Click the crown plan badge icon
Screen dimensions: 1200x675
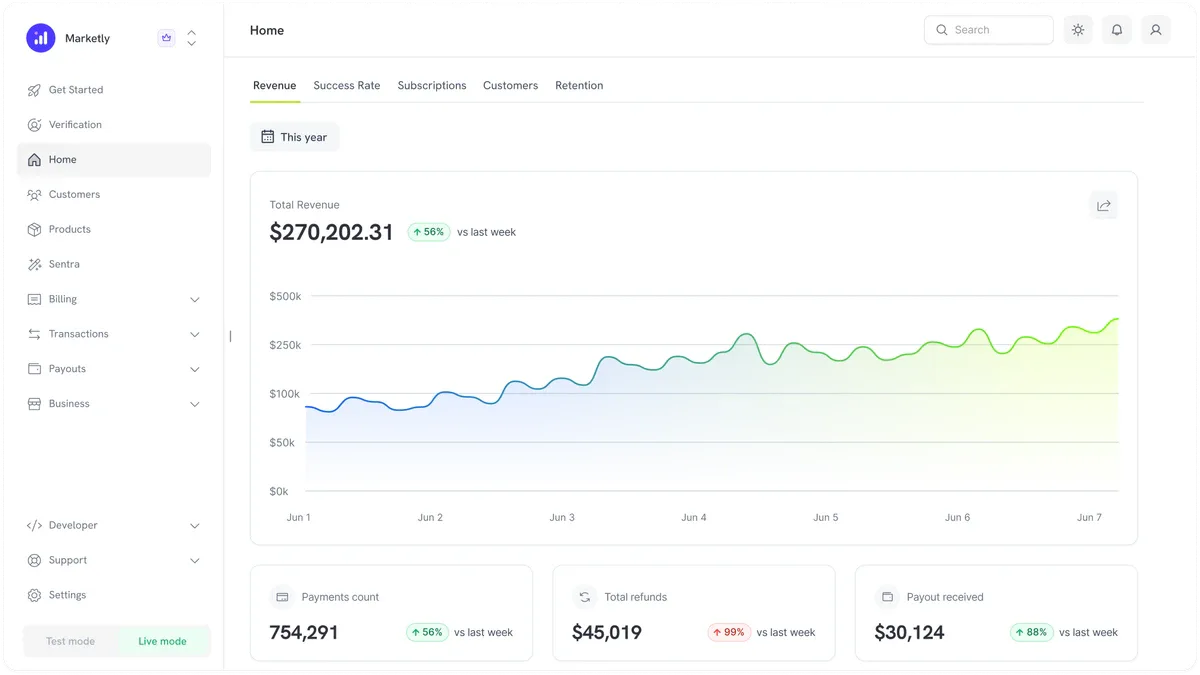point(166,38)
